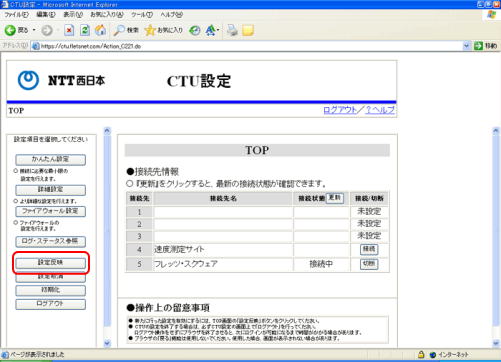
Task: Click the Refresh page icon
Action: [x=85, y=30]
